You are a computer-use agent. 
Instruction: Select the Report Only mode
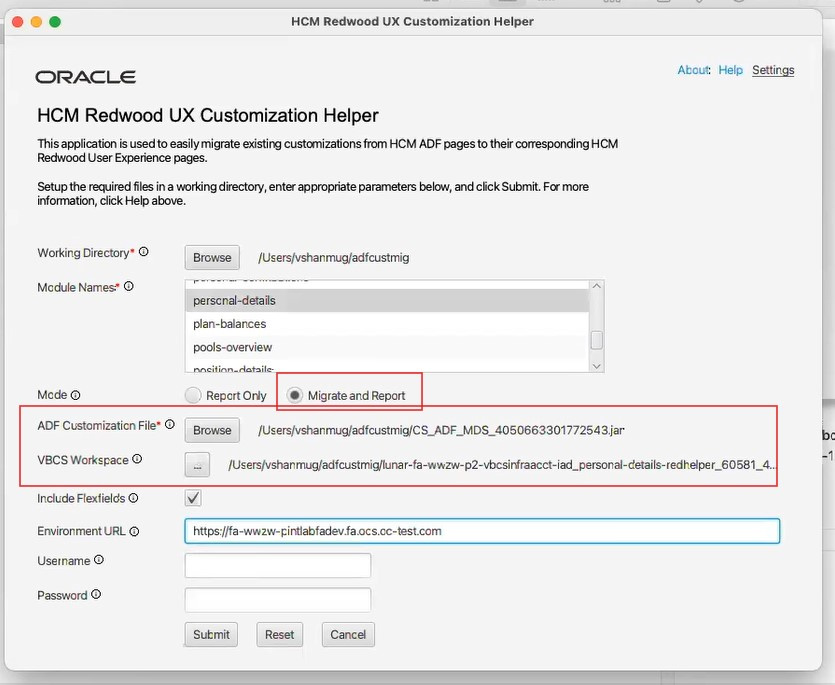pyautogui.click(x=191, y=395)
